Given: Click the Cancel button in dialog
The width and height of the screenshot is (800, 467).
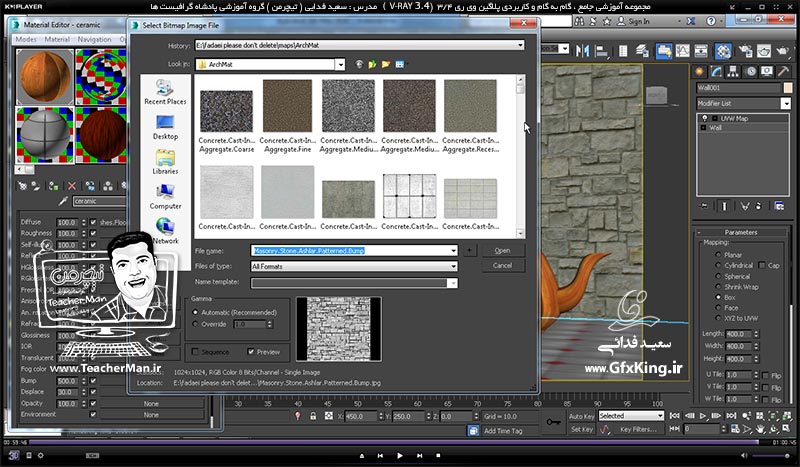Looking at the screenshot, I should pyautogui.click(x=502, y=265).
